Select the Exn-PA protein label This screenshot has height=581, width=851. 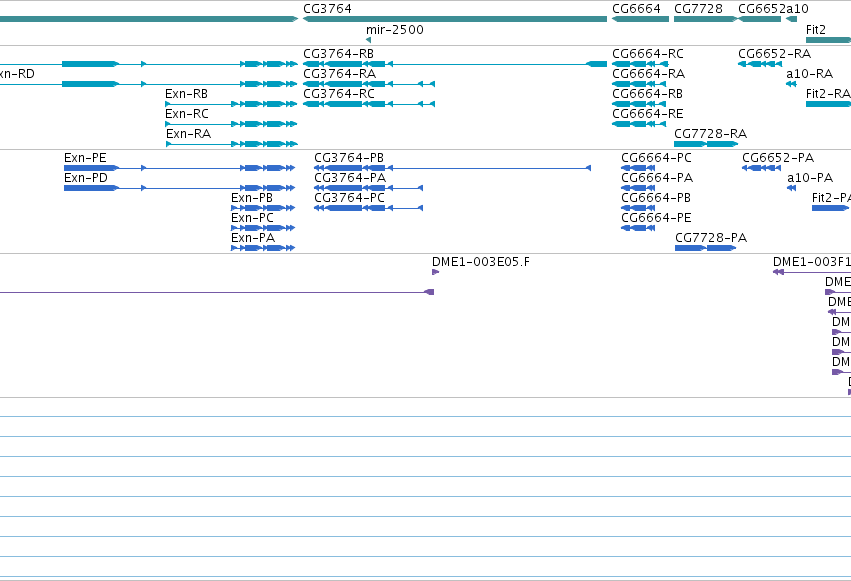pyautogui.click(x=253, y=238)
